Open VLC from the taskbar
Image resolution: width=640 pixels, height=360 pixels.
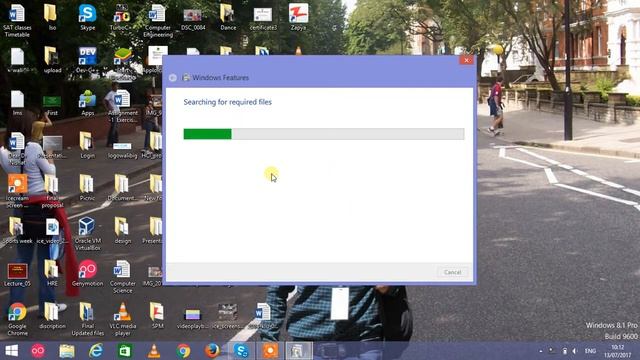pos(154,351)
